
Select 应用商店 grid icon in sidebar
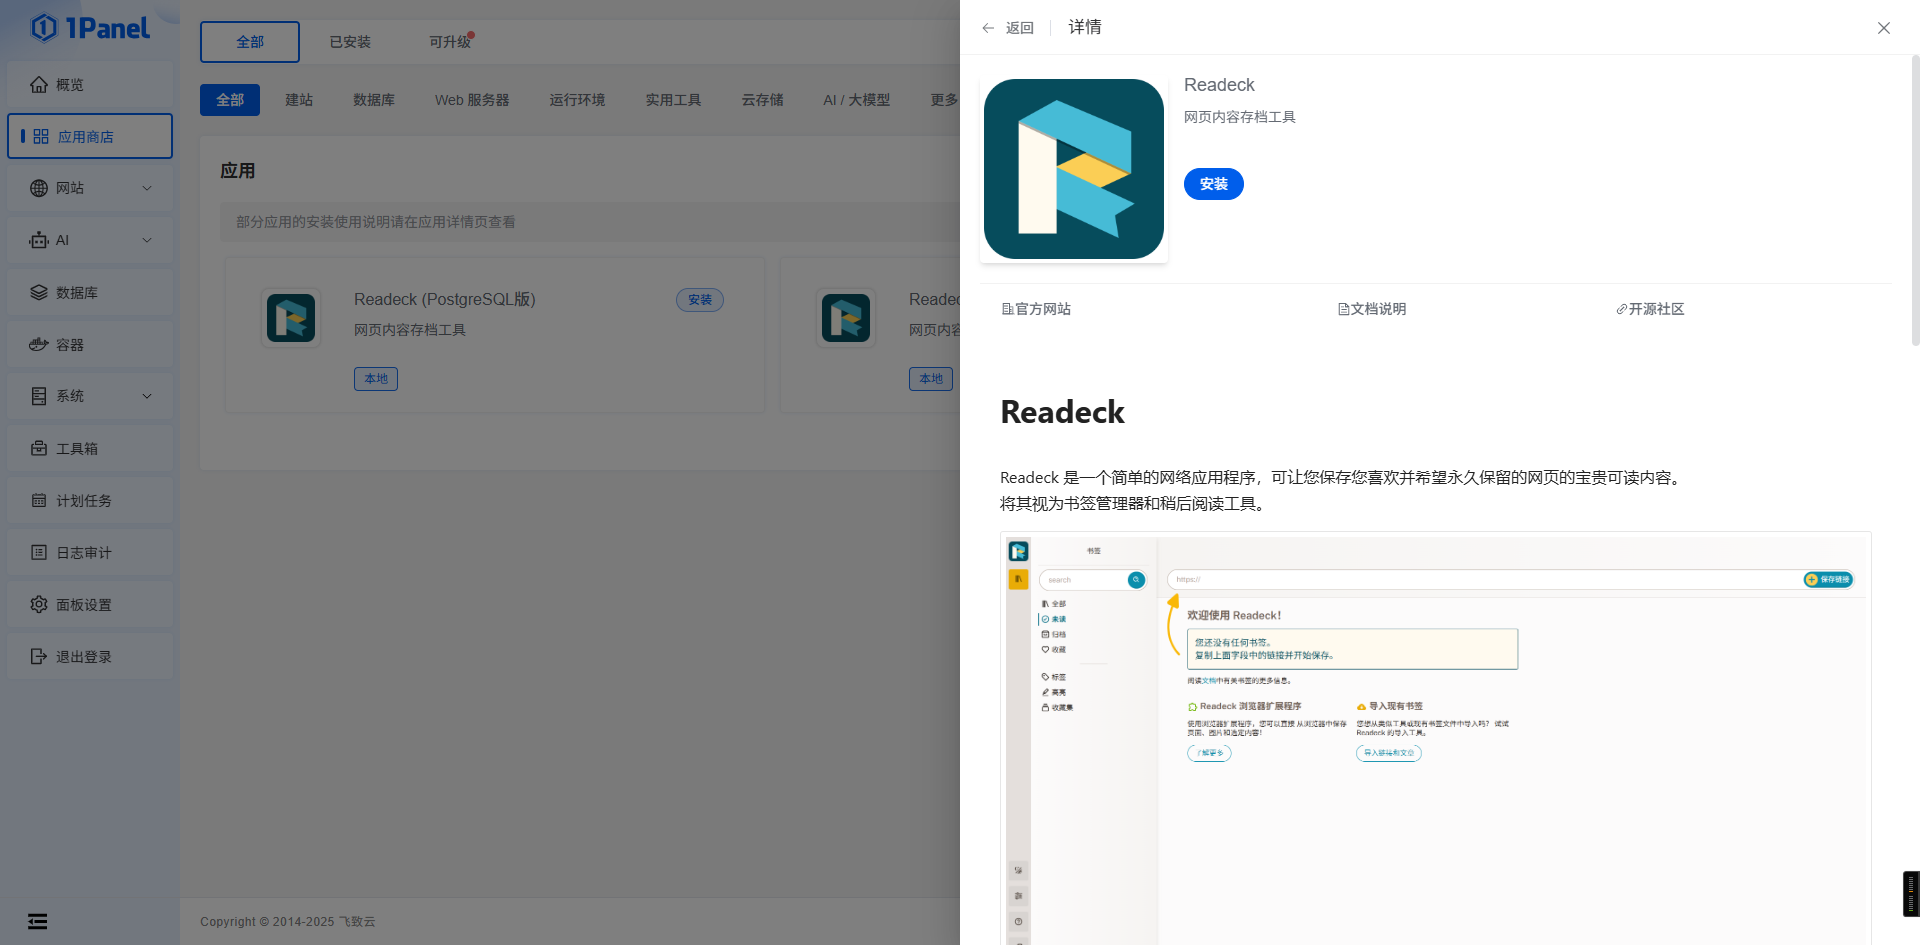(x=41, y=137)
